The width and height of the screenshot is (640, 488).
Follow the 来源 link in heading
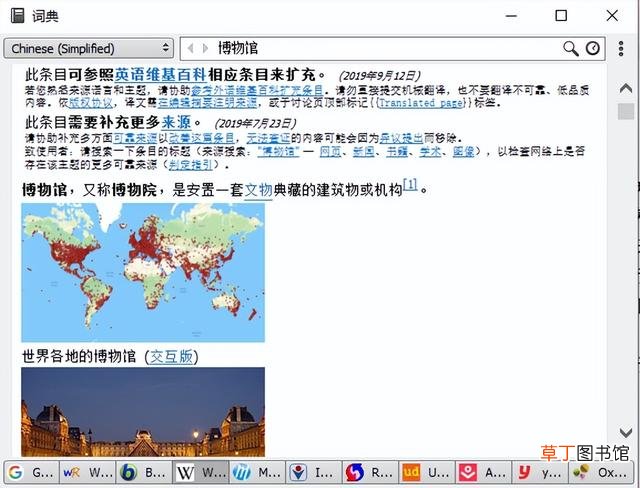point(176,122)
